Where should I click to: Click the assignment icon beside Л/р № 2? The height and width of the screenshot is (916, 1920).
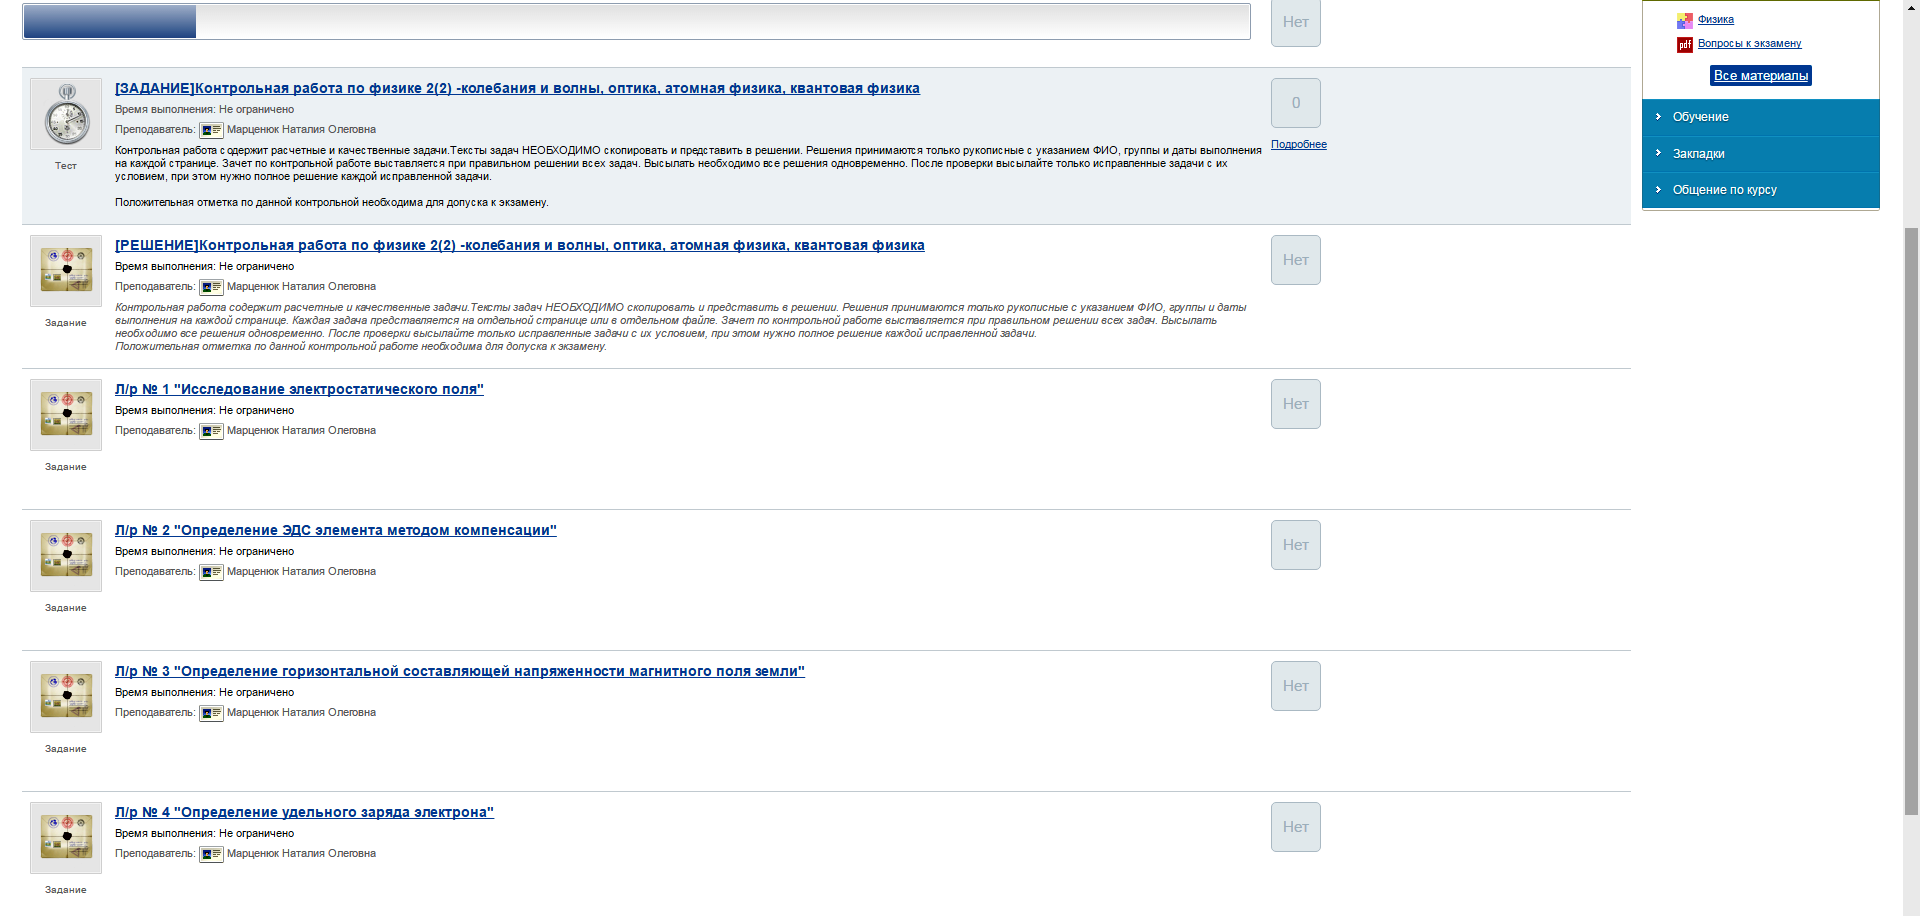click(x=66, y=555)
